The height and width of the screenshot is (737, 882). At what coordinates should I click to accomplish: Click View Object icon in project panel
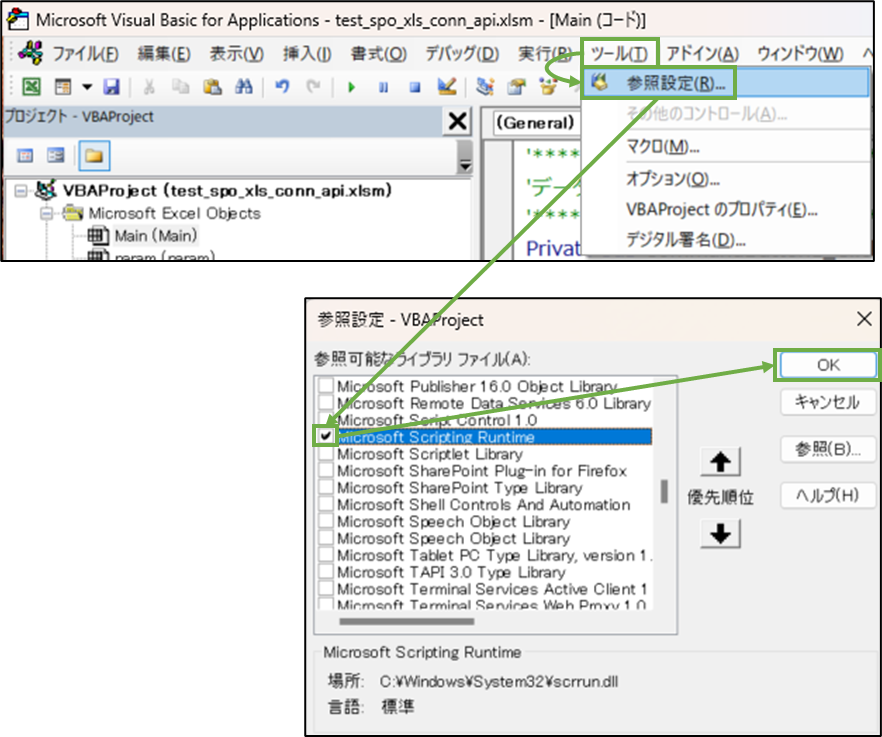coord(56,155)
